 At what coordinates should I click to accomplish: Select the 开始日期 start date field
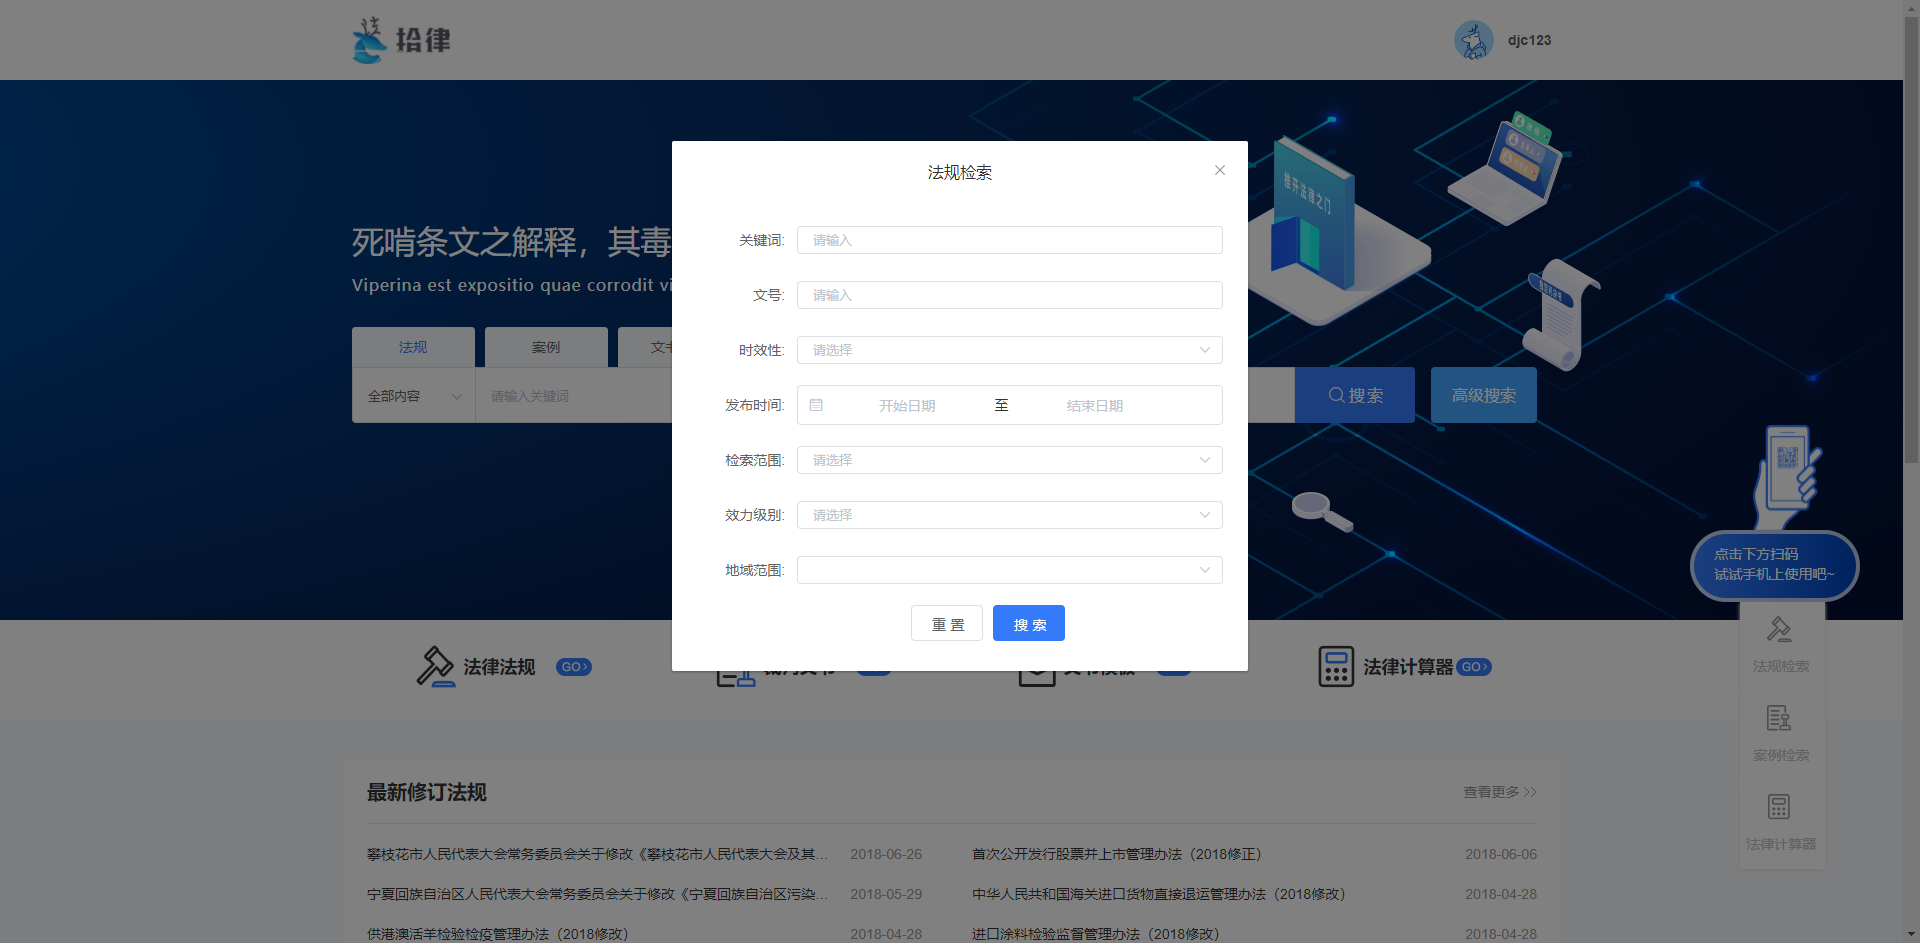[907, 406]
